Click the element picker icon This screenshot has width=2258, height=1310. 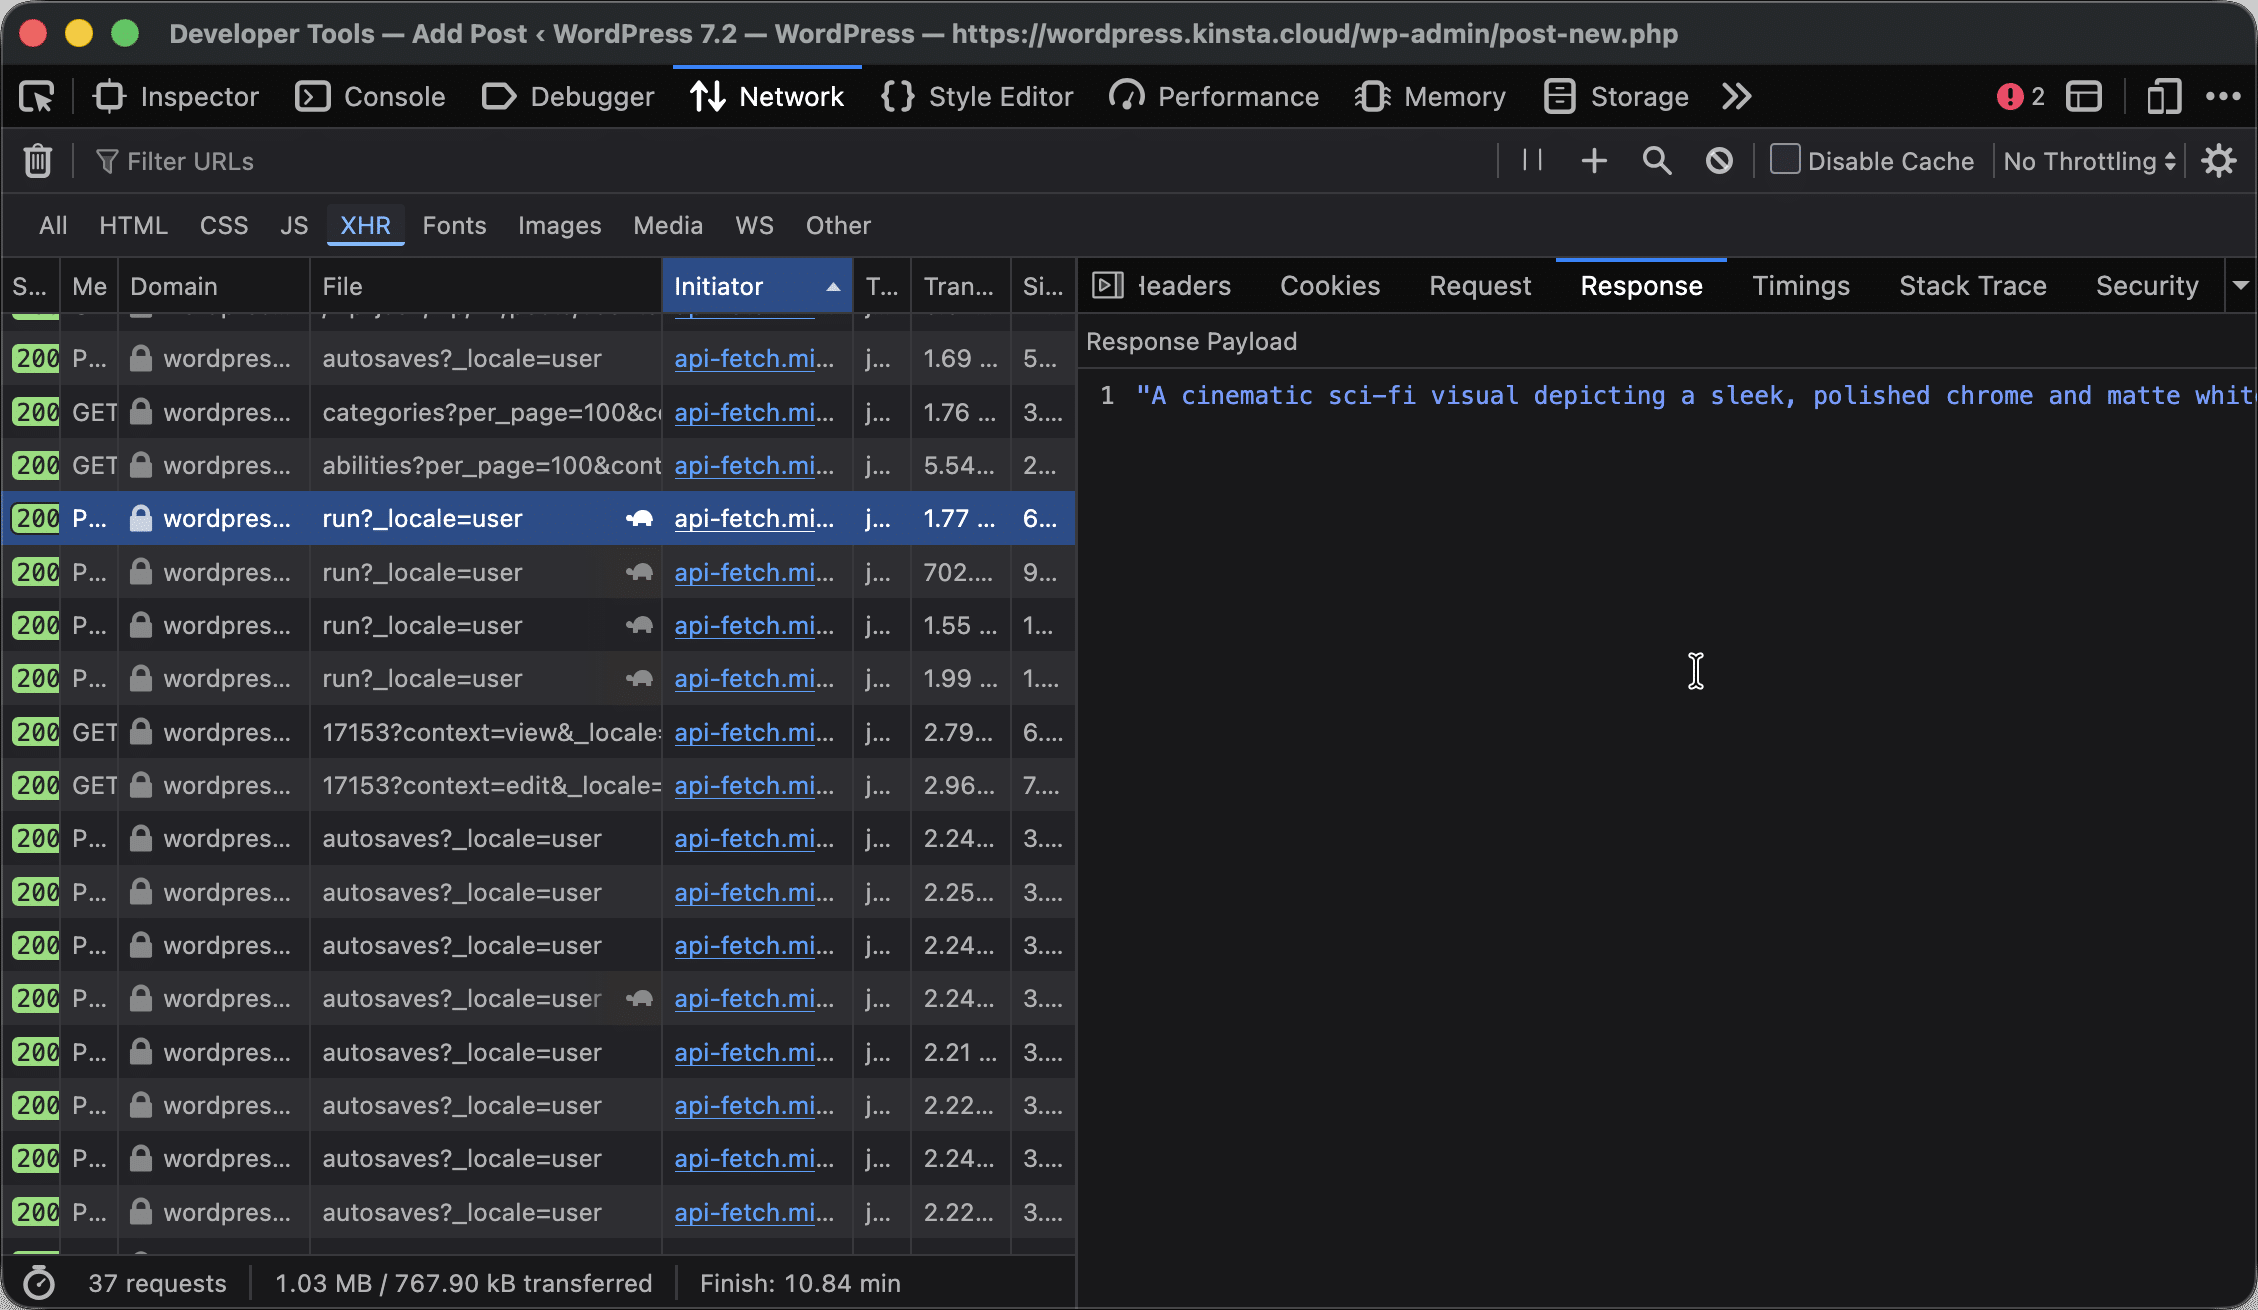[37, 97]
